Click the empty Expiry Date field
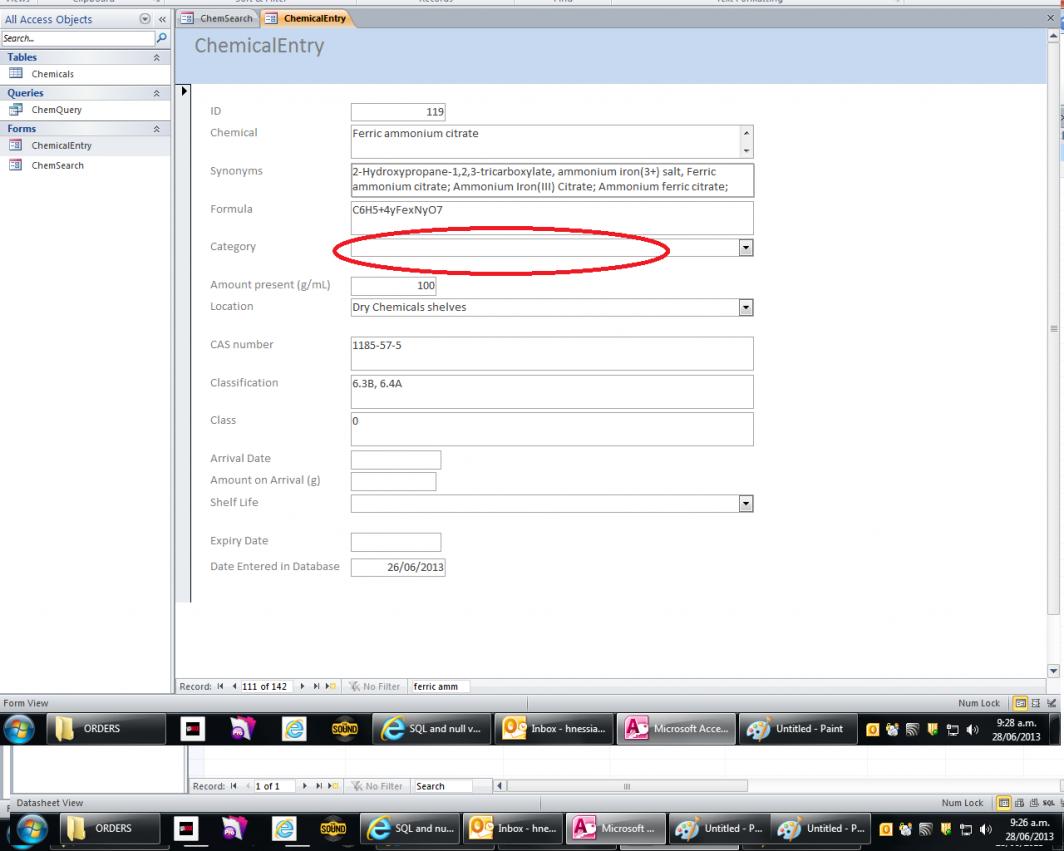Viewport: 1064px width, 851px height. click(x=396, y=542)
